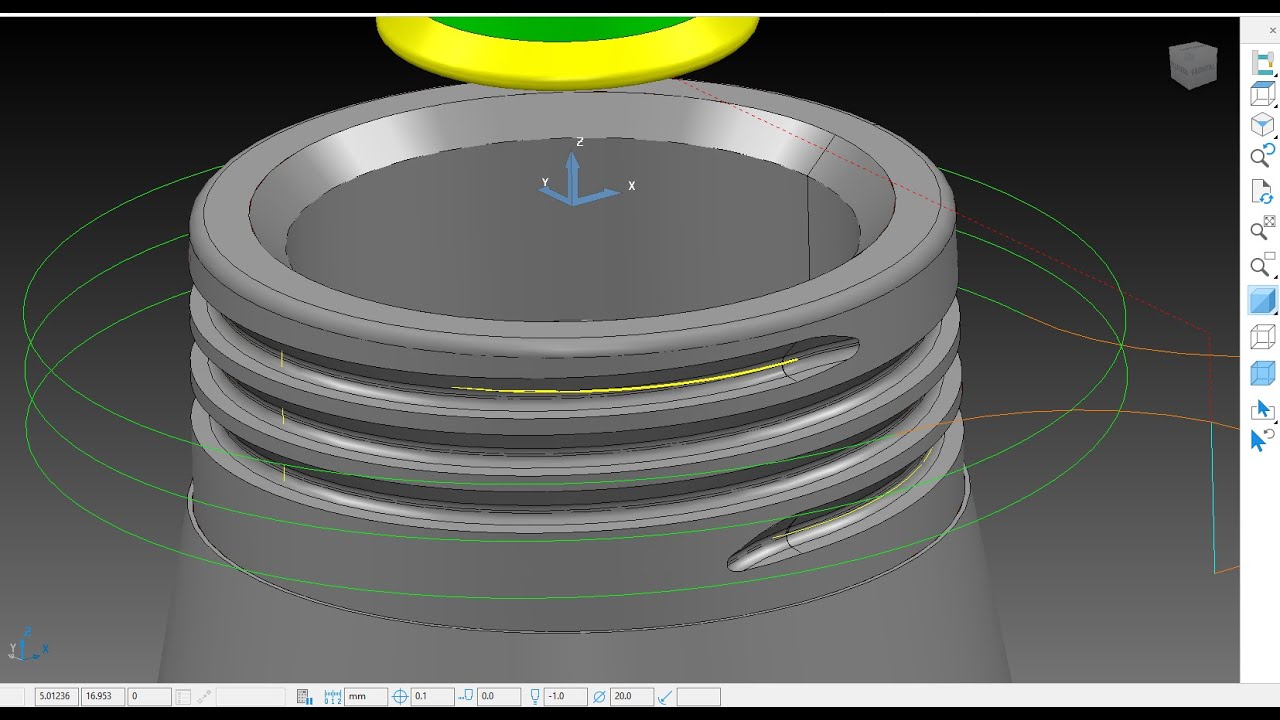Viewport: 1280px width, 720px height.
Task: Toggle the plain shaded view cube
Action: click(1263, 301)
